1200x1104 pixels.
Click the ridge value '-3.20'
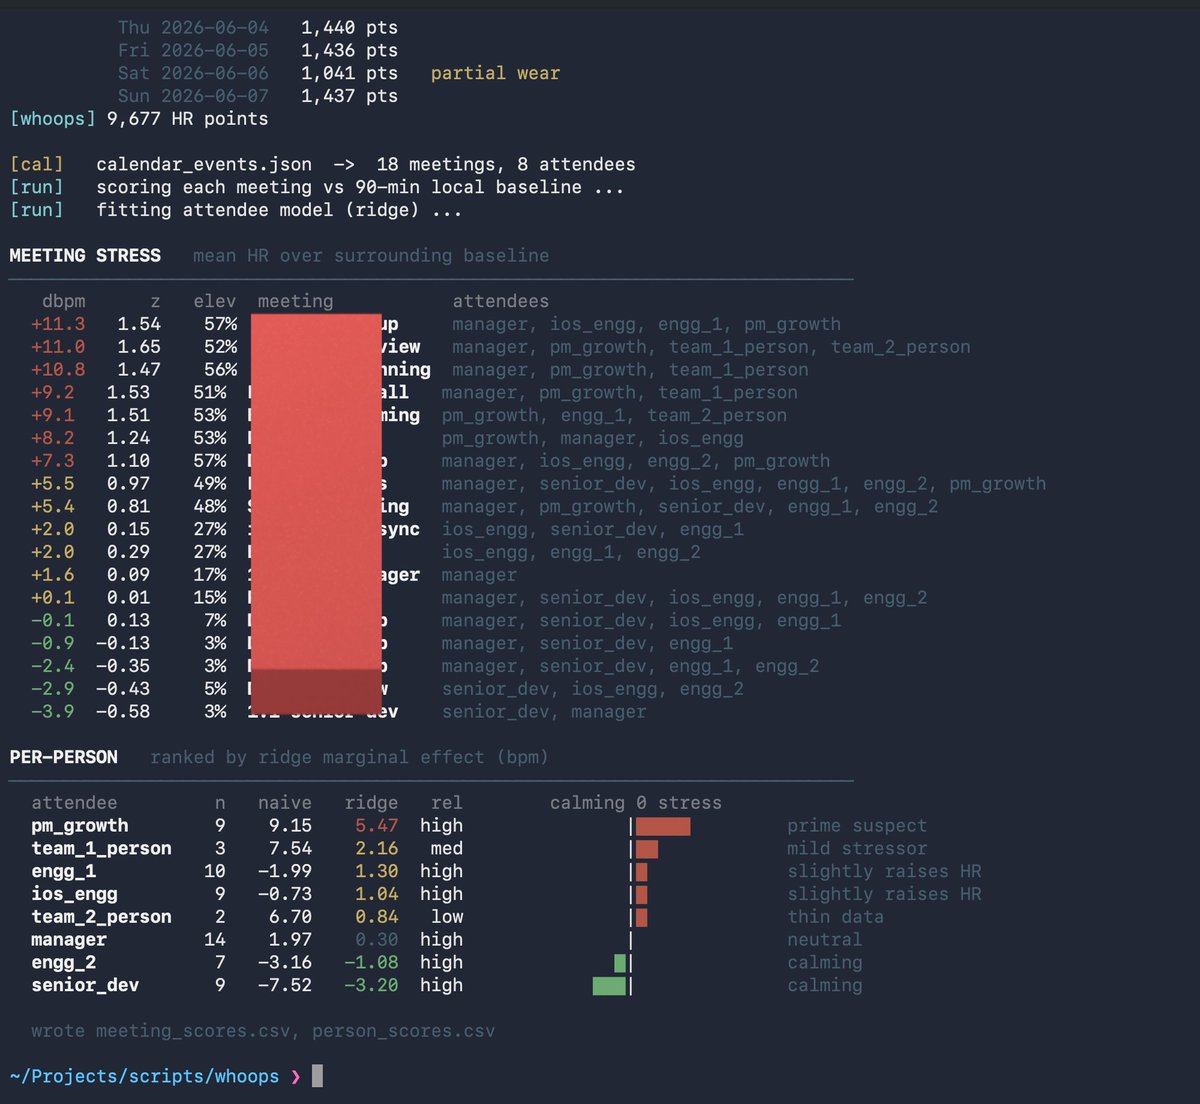tap(371, 986)
